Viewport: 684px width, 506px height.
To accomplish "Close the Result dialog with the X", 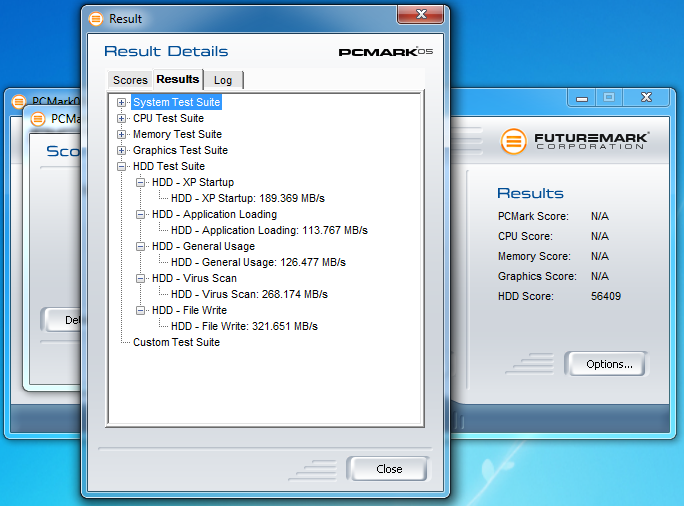I will click(x=421, y=14).
